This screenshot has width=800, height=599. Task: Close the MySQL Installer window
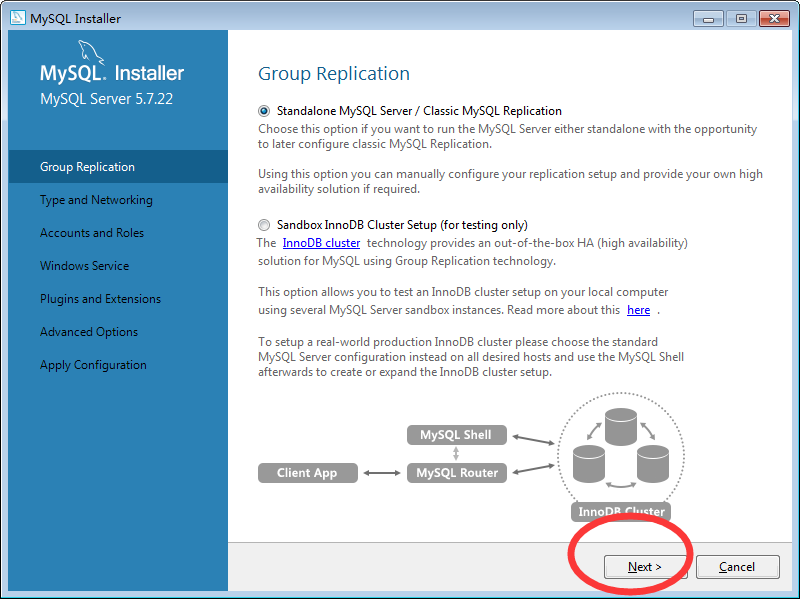[774, 19]
